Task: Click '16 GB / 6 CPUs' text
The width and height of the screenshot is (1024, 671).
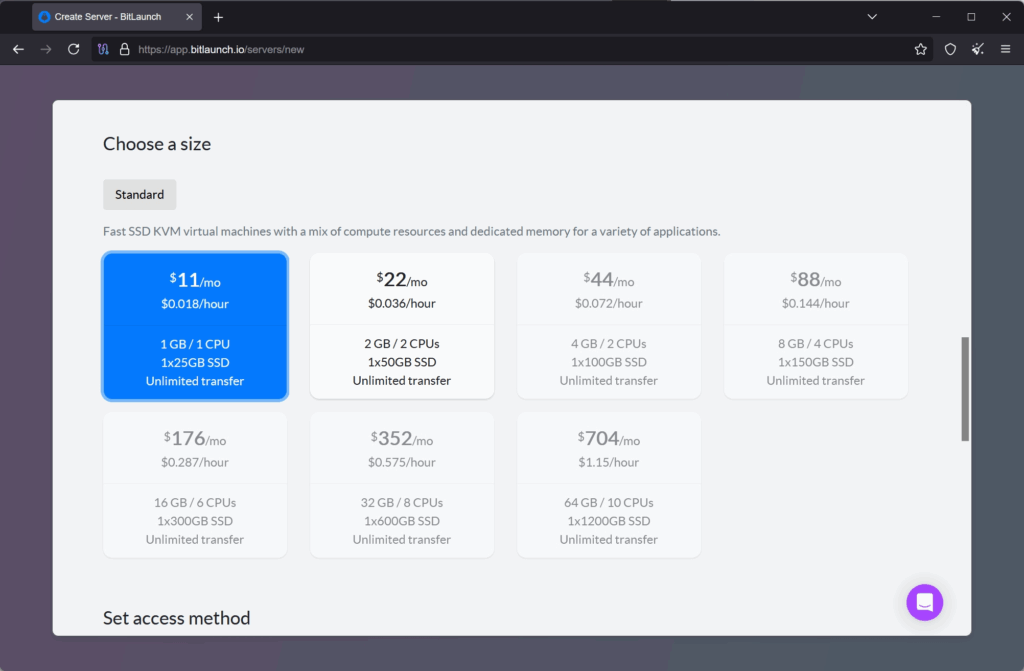Action: point(195,502)
